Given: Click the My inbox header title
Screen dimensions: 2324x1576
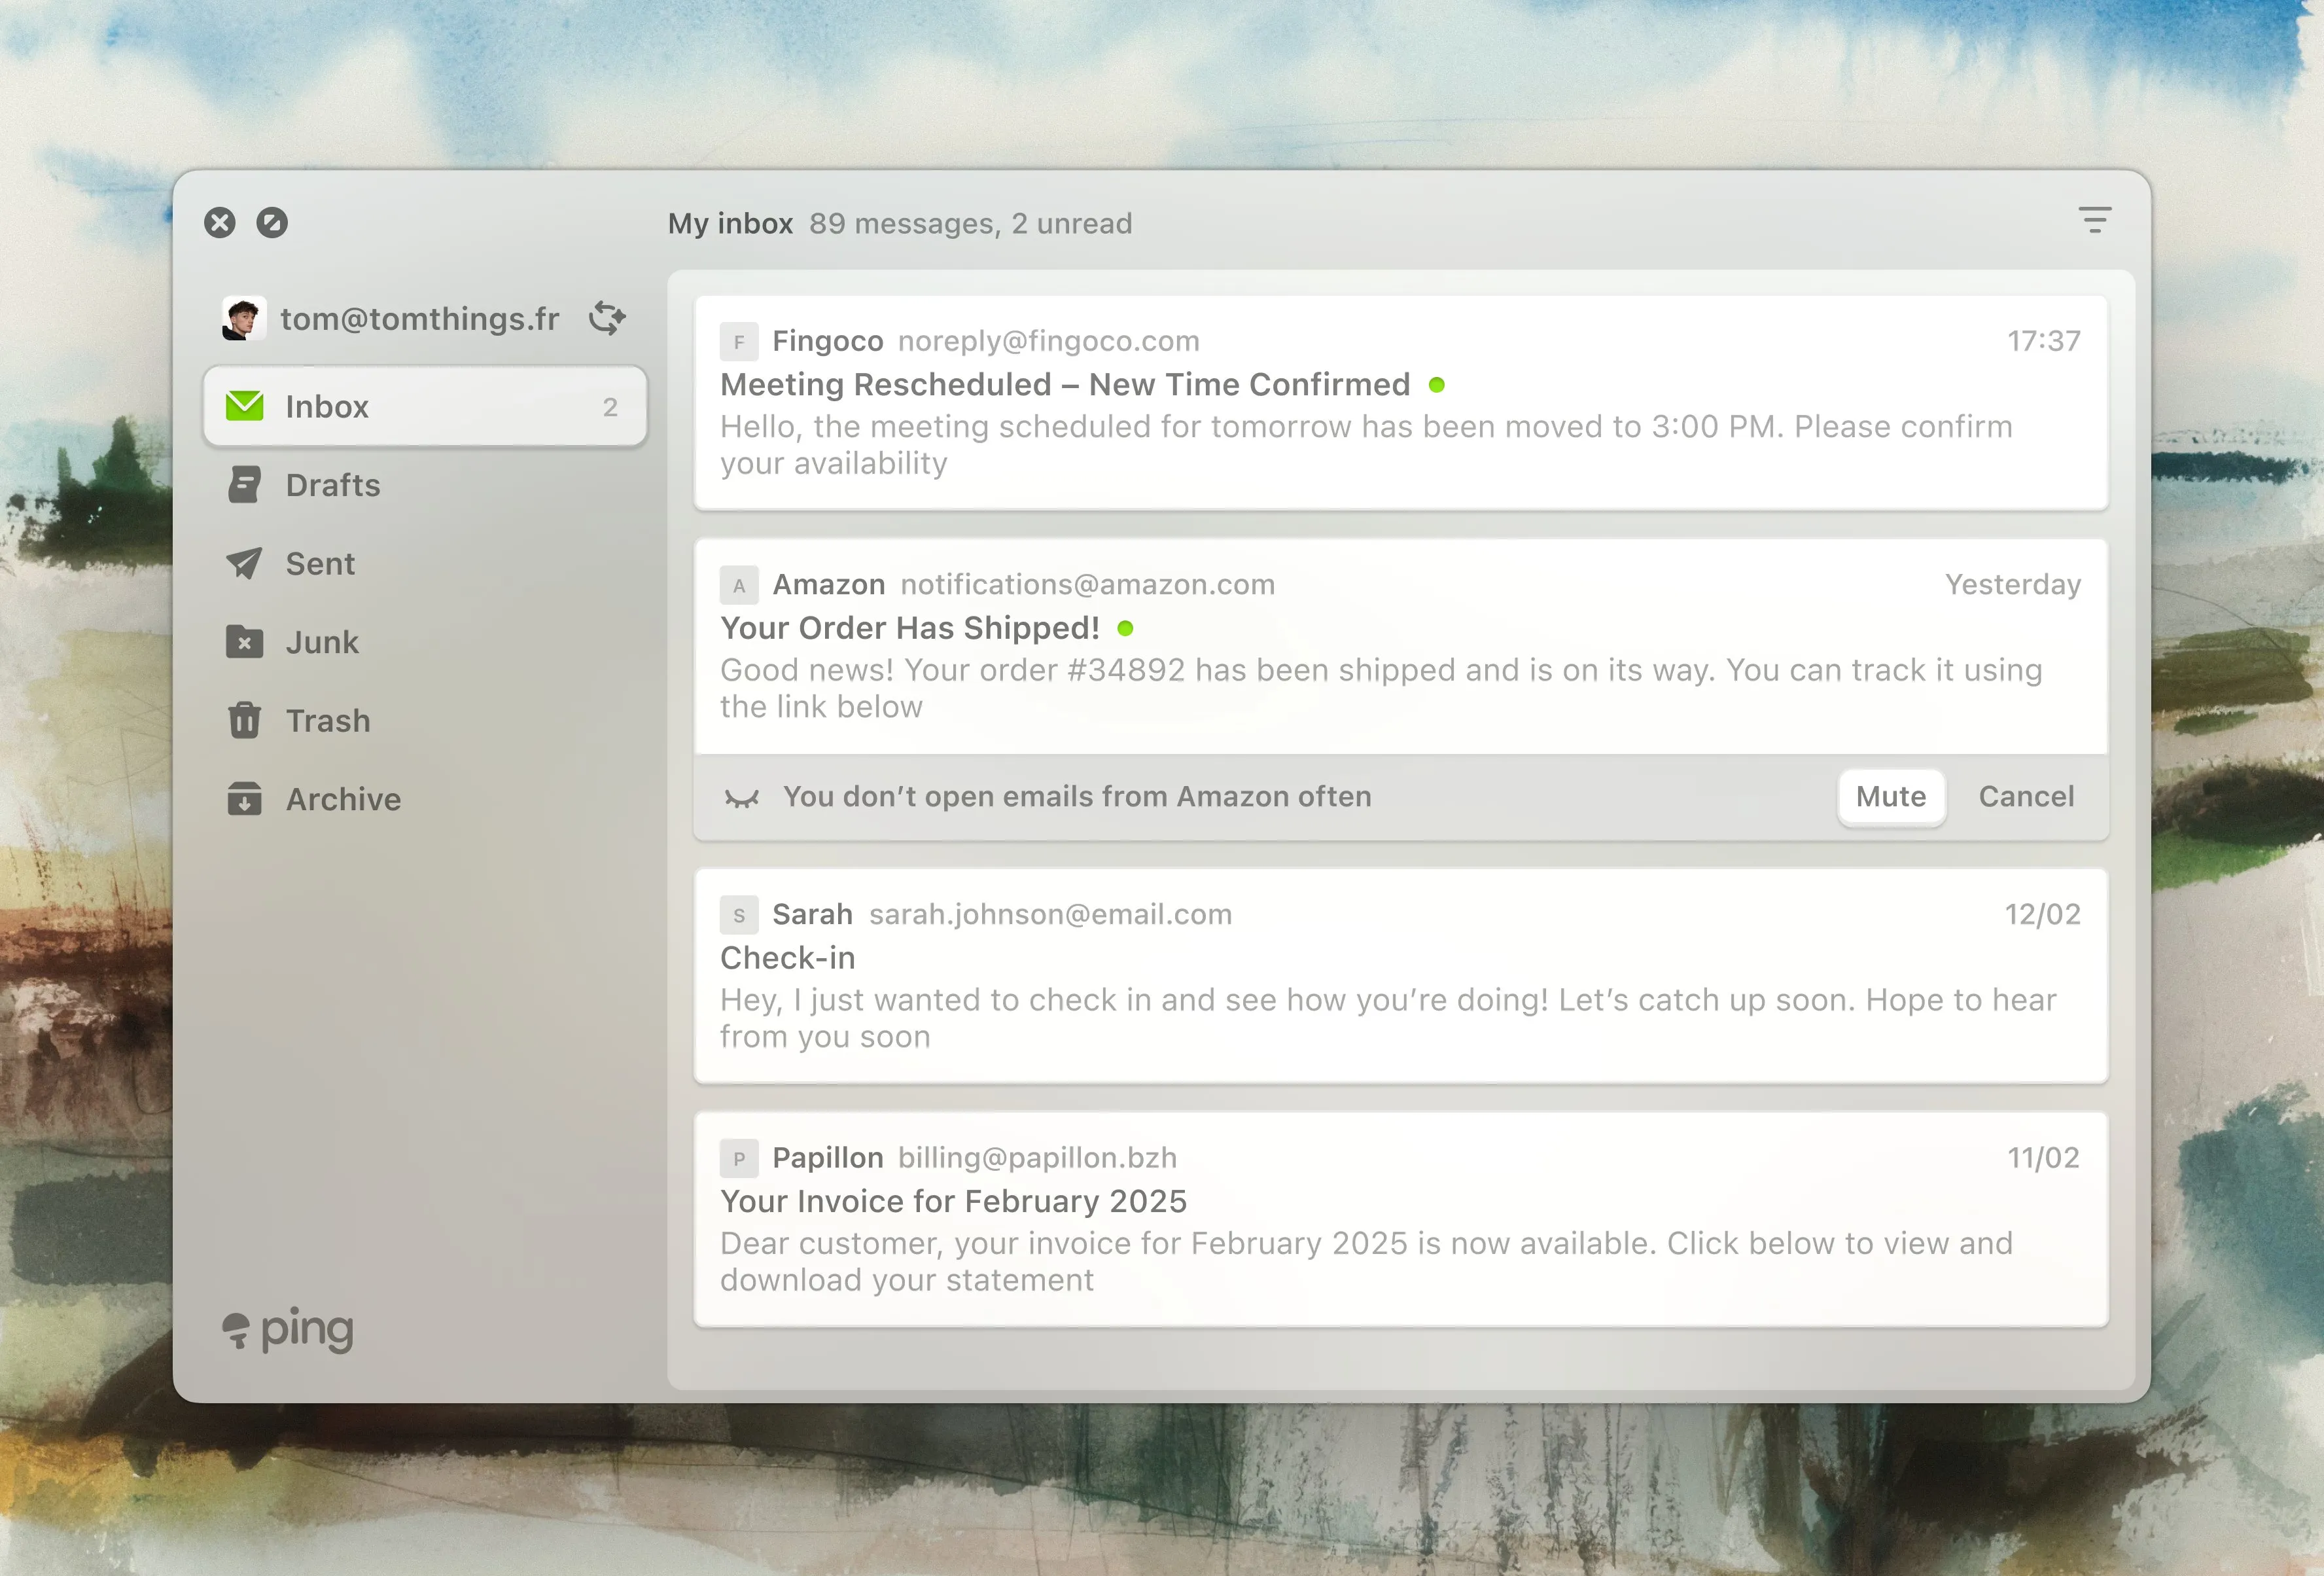Looking at the screenshot, I should [x=731, y=222].
